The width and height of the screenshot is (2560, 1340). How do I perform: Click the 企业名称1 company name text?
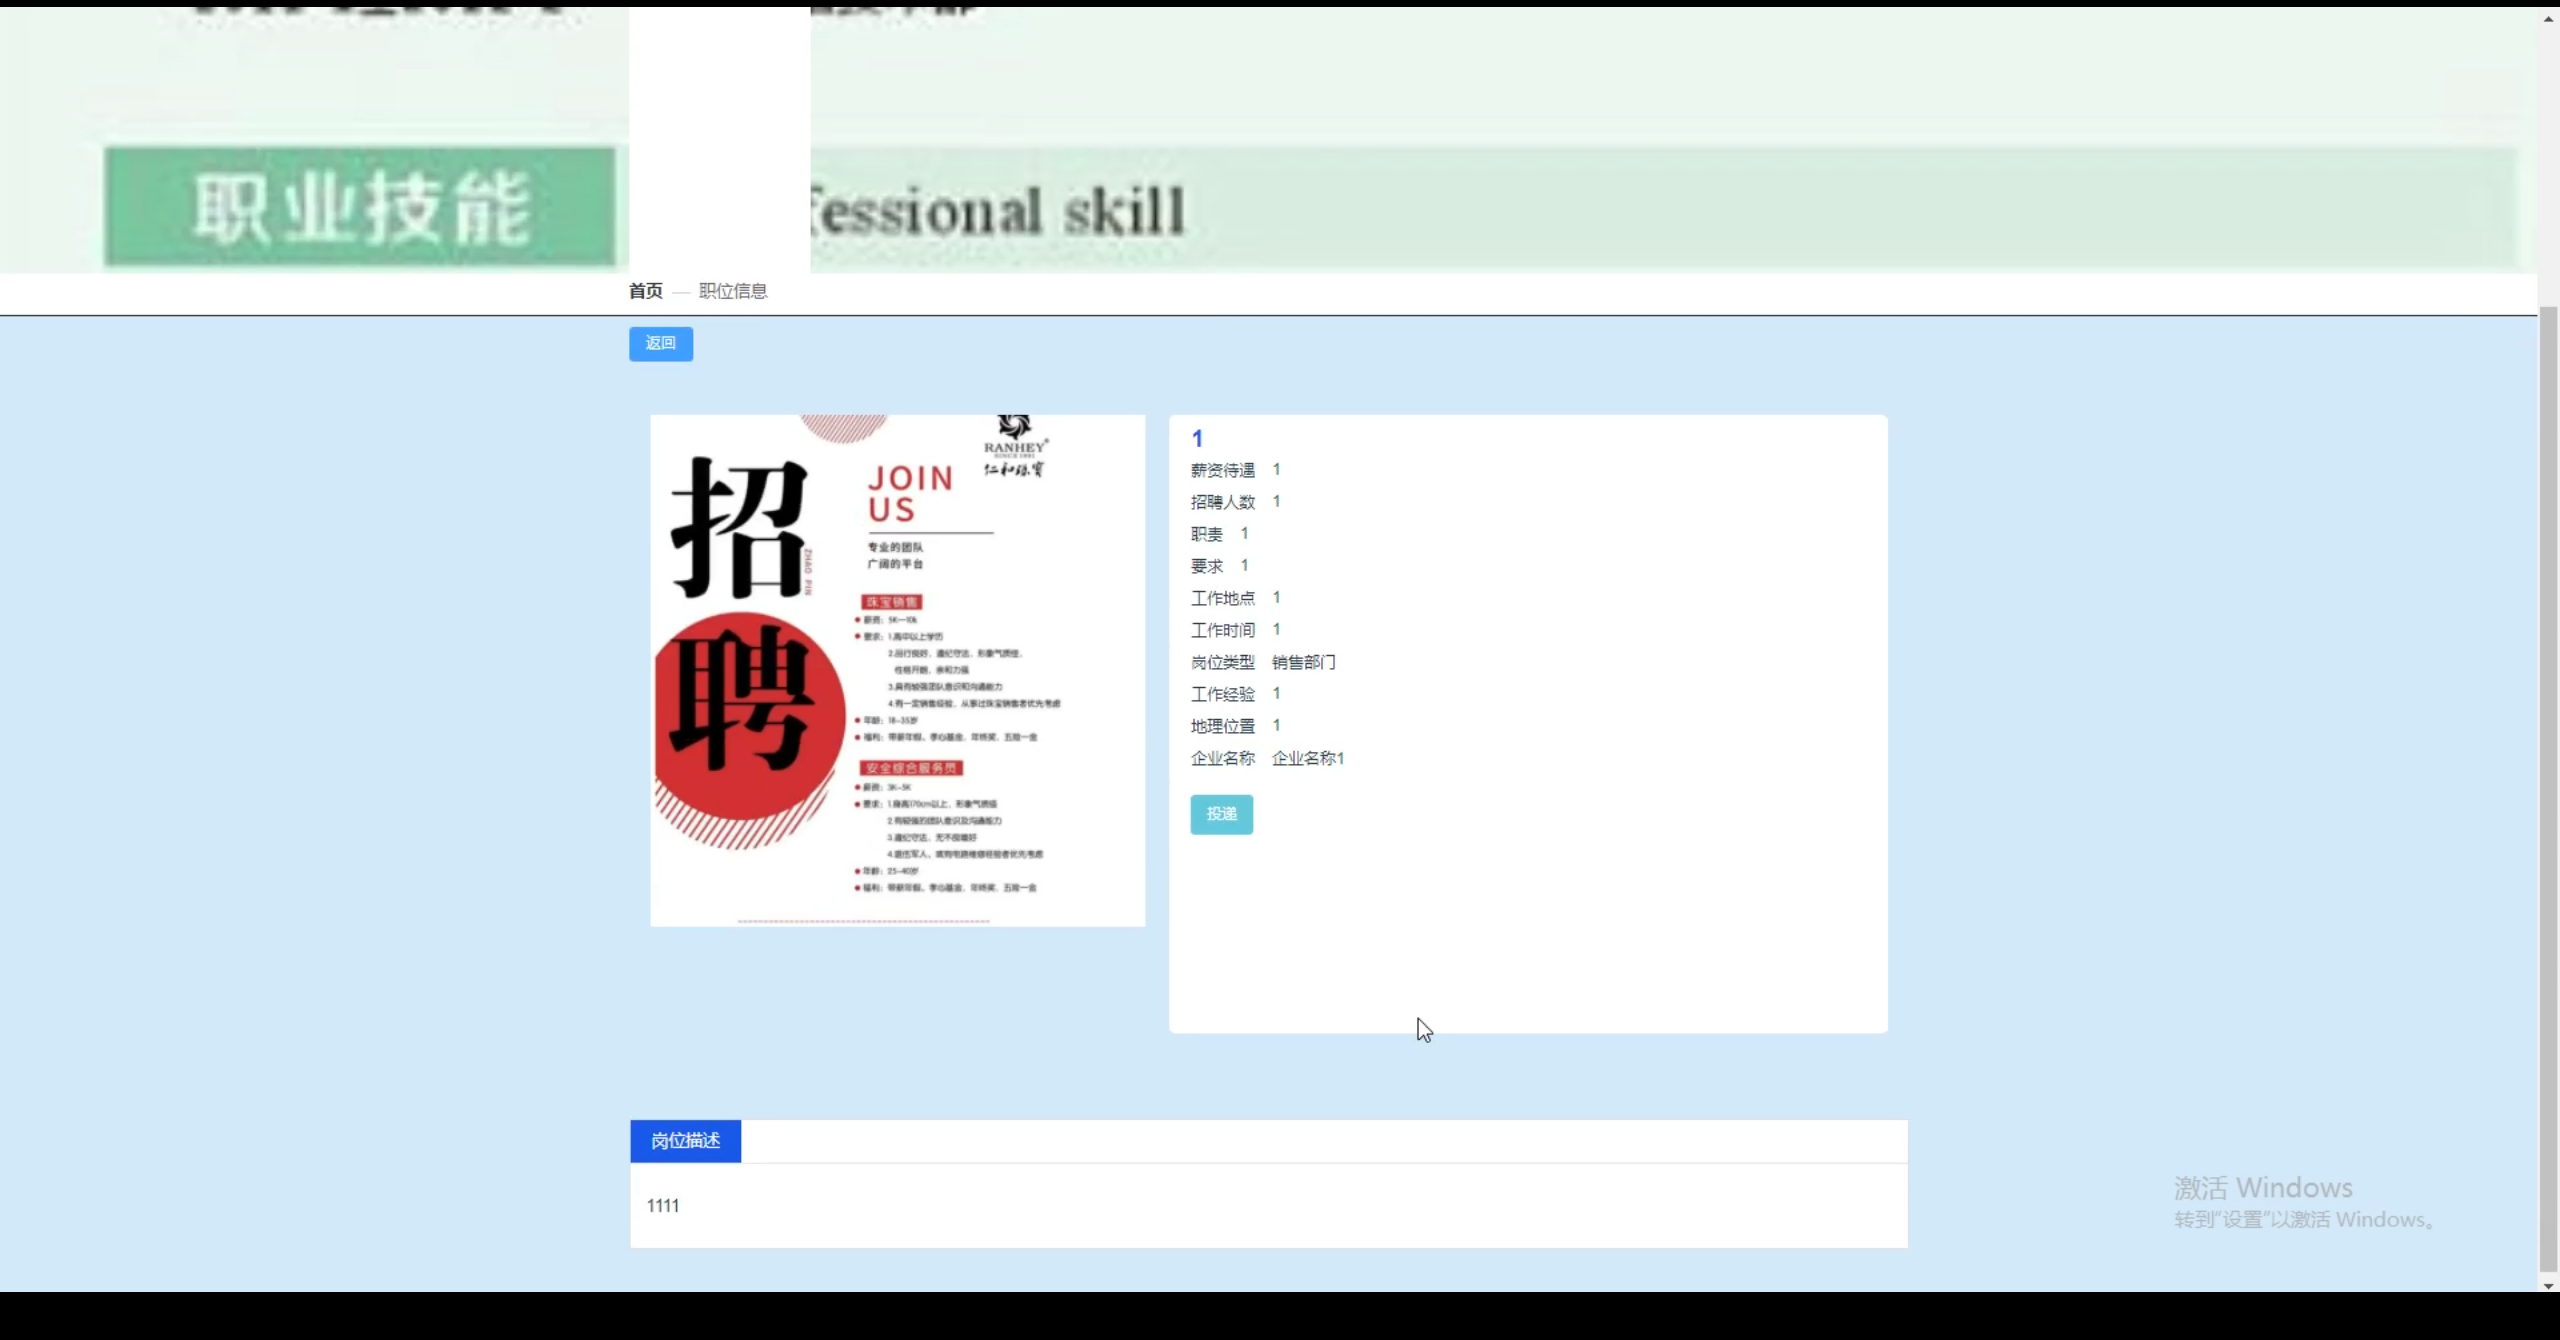1308,758
